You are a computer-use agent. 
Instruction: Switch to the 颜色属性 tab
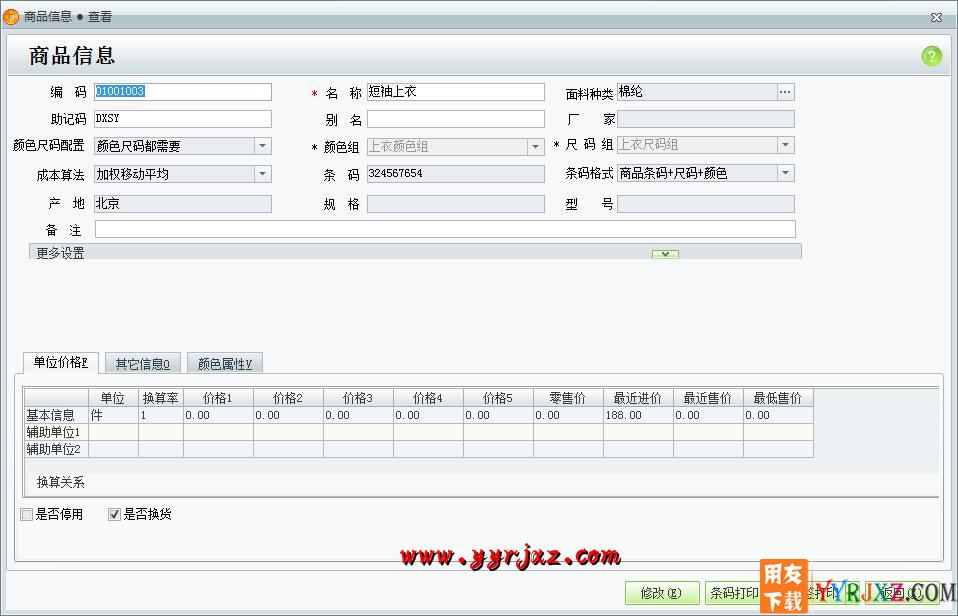click(x=224, y=364)
